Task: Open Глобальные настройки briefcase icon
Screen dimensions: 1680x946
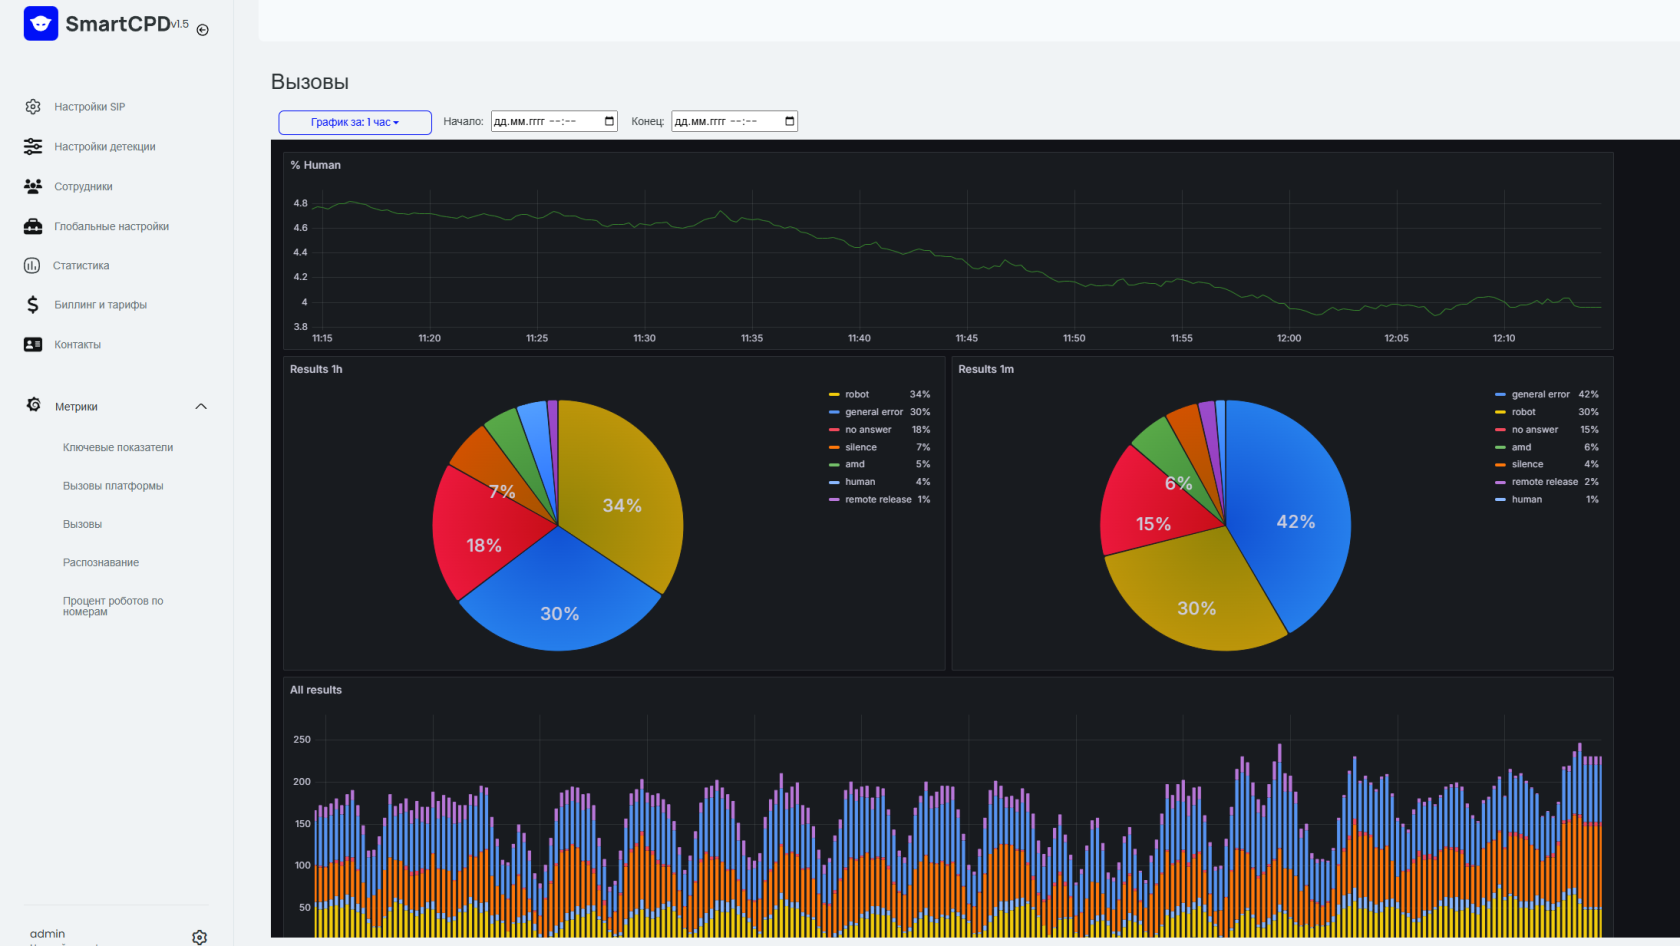Action: [x=33, y=226]
